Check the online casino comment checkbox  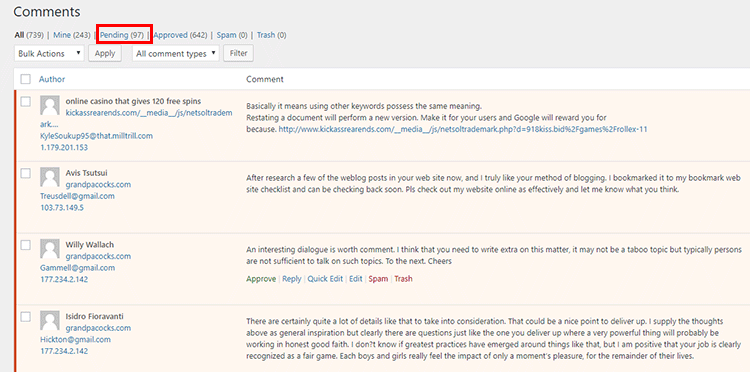coord(26,101)
